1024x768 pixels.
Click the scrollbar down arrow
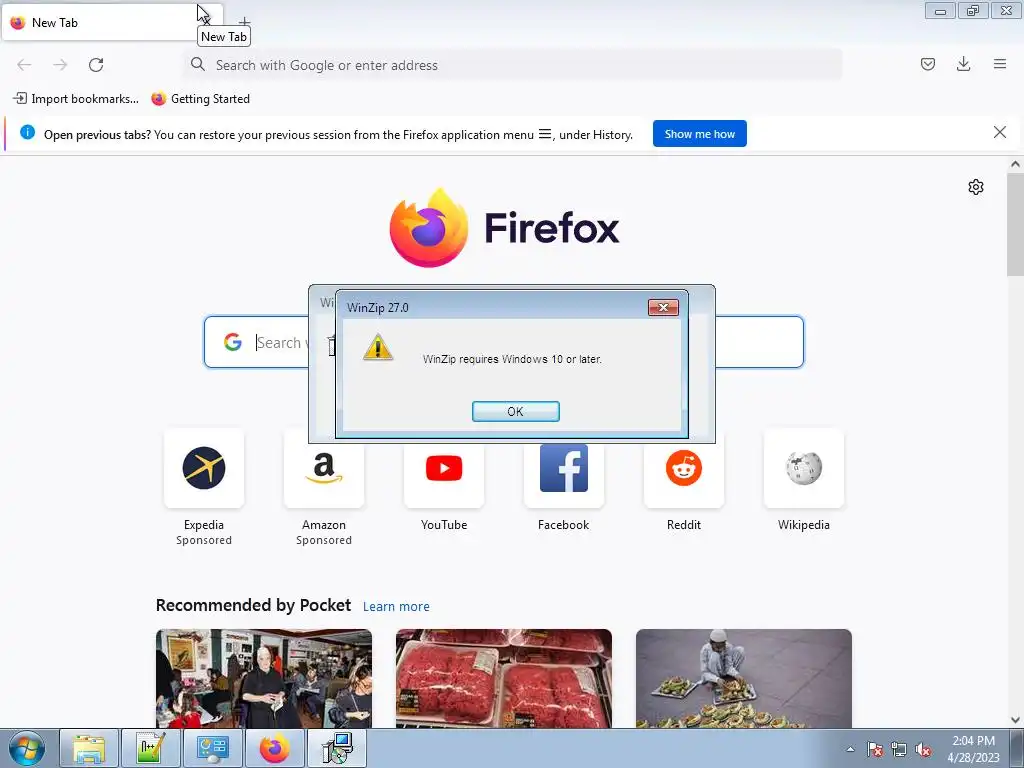pos(1015,720)
